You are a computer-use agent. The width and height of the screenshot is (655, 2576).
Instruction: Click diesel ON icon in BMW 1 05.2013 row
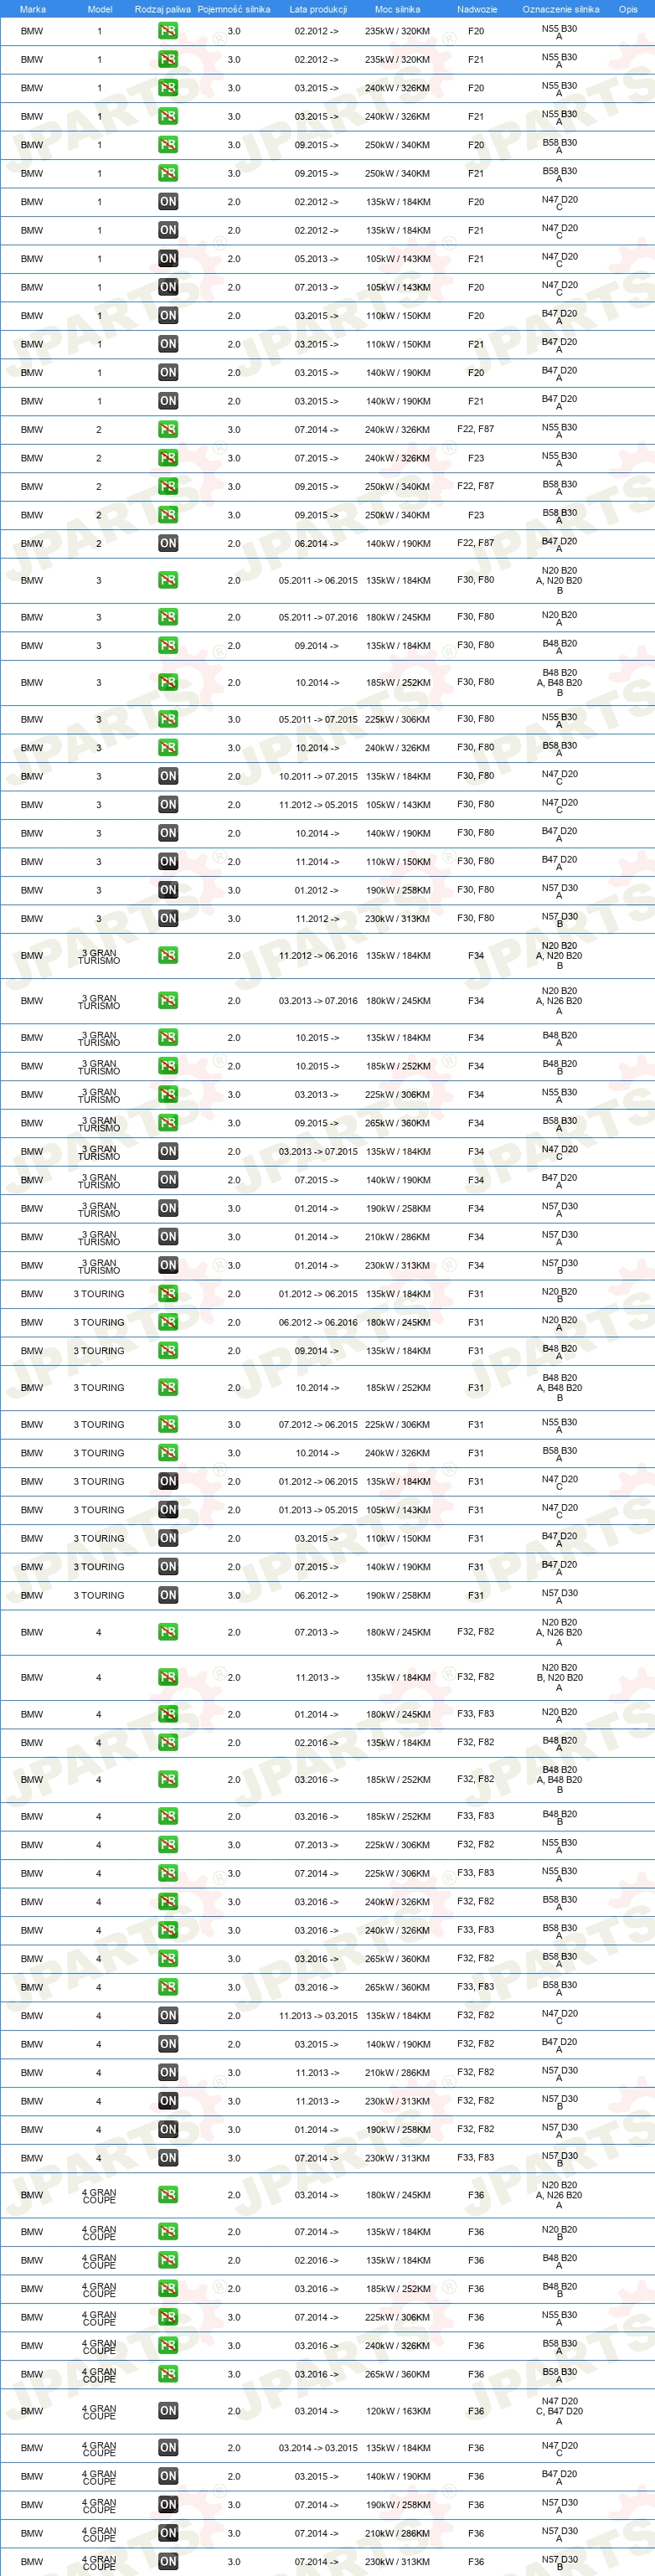click(x=168, y=258)
